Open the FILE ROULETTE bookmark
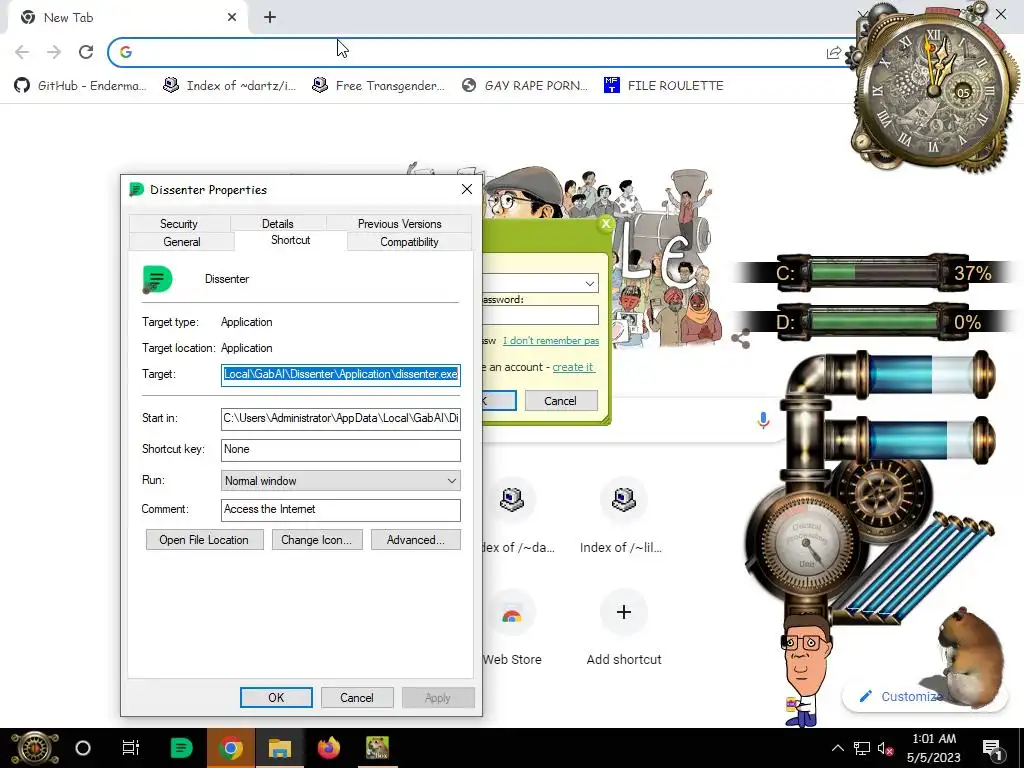The image size is (1024, 768). (664, 86)
